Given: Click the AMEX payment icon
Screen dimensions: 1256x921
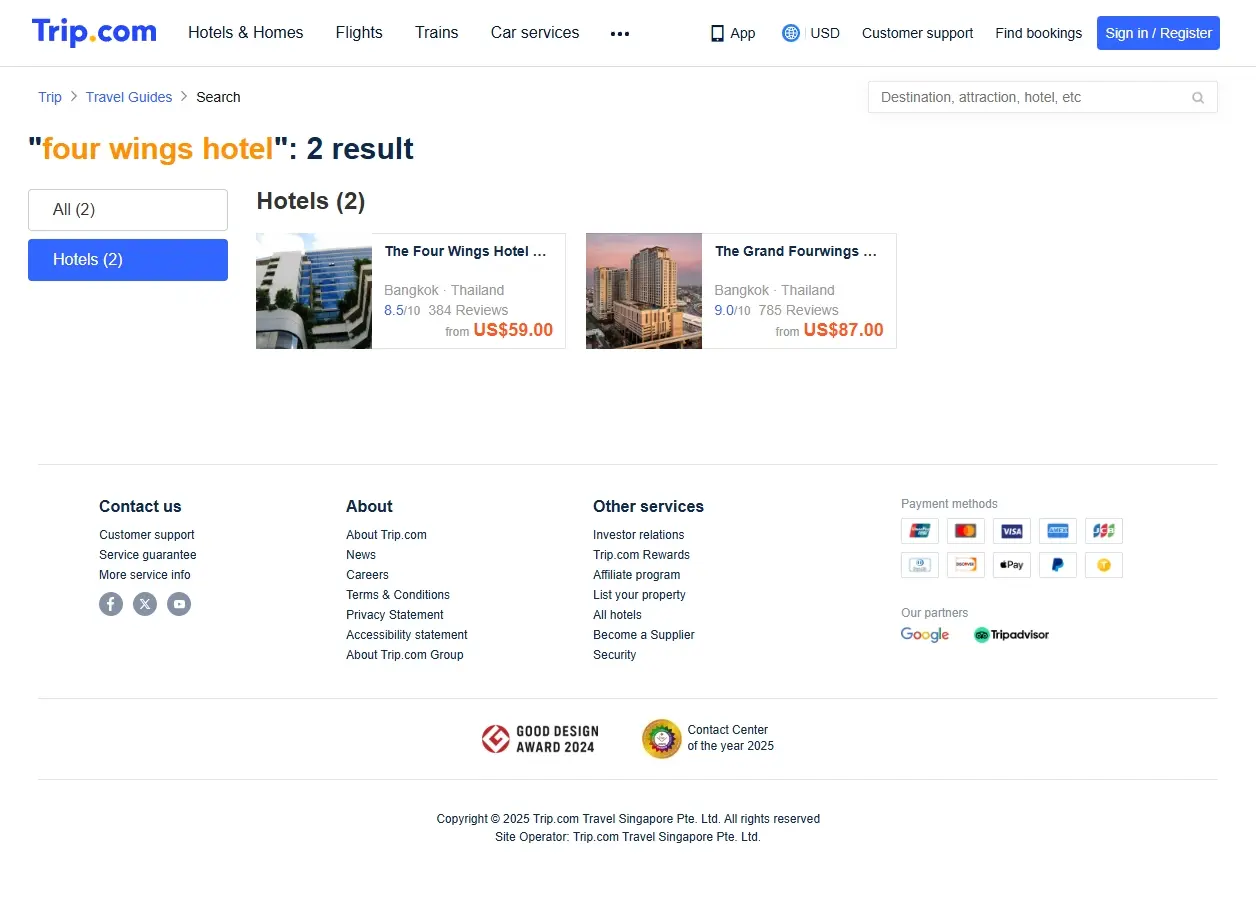Looking at the screenshot, I should click(1058, 531).
